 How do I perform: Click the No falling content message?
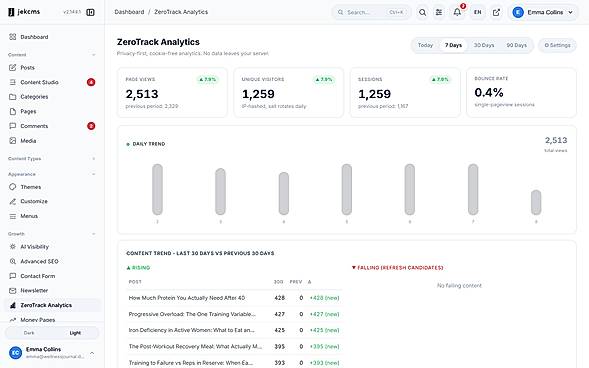pos(459,286)
